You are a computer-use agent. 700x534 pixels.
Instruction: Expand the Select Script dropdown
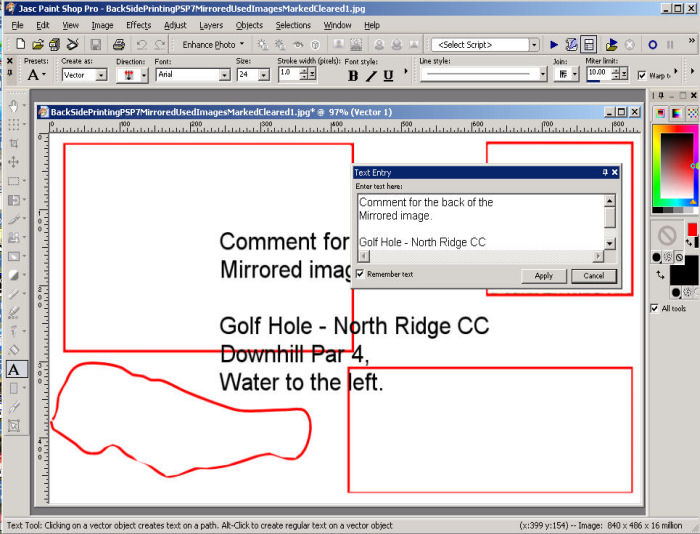(533, 45)
